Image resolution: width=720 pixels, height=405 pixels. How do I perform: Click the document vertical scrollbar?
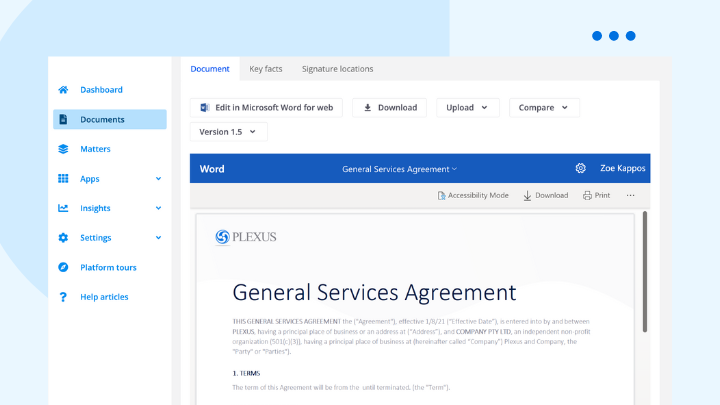click(645, 271)
